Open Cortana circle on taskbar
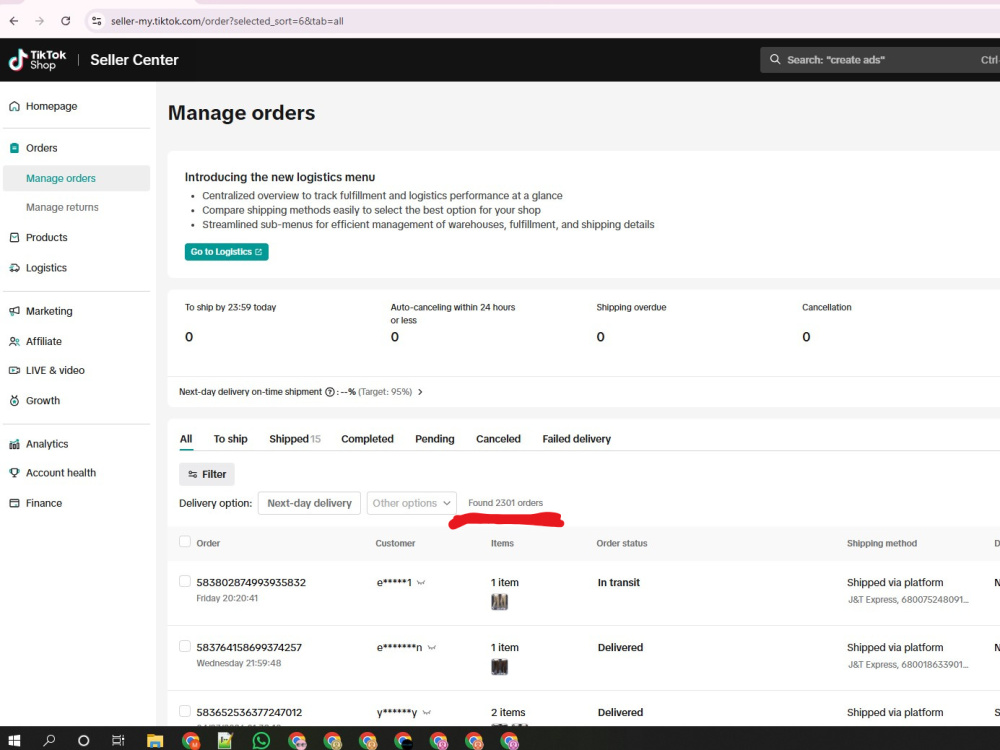This screenshot has height=750, width=1000. coord(84,740)
